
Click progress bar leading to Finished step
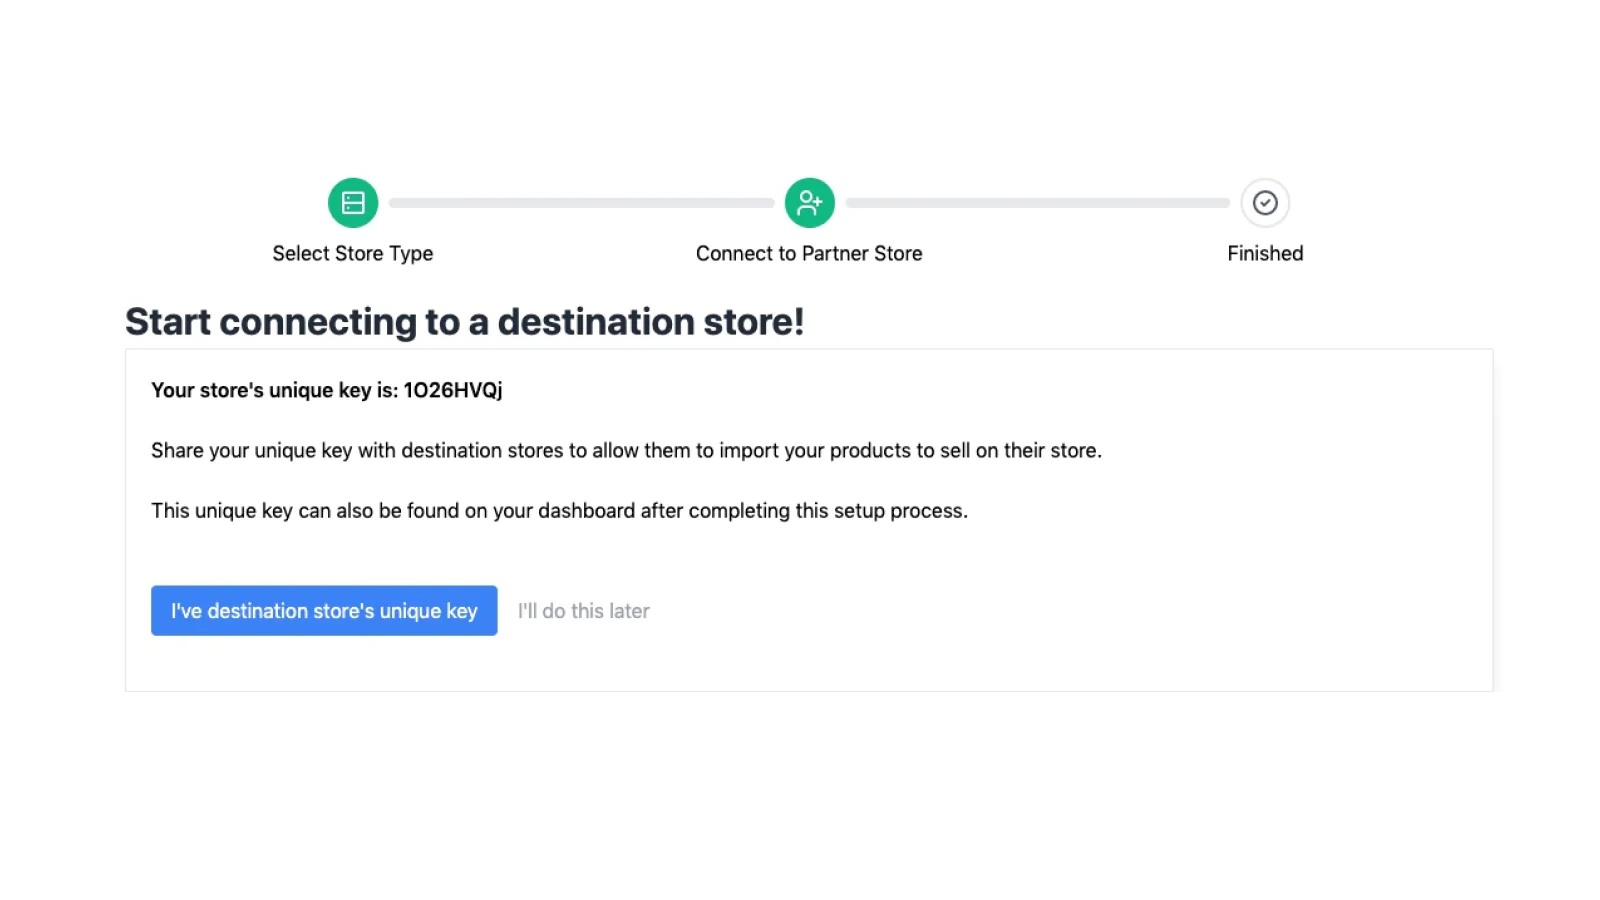click(x=1037, y=203)
